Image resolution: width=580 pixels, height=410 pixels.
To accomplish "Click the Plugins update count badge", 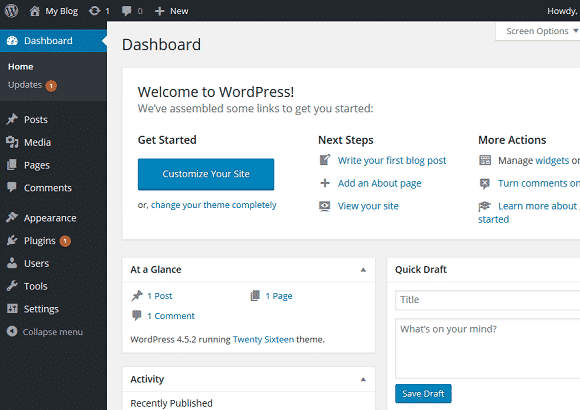I will pos(65,241).
